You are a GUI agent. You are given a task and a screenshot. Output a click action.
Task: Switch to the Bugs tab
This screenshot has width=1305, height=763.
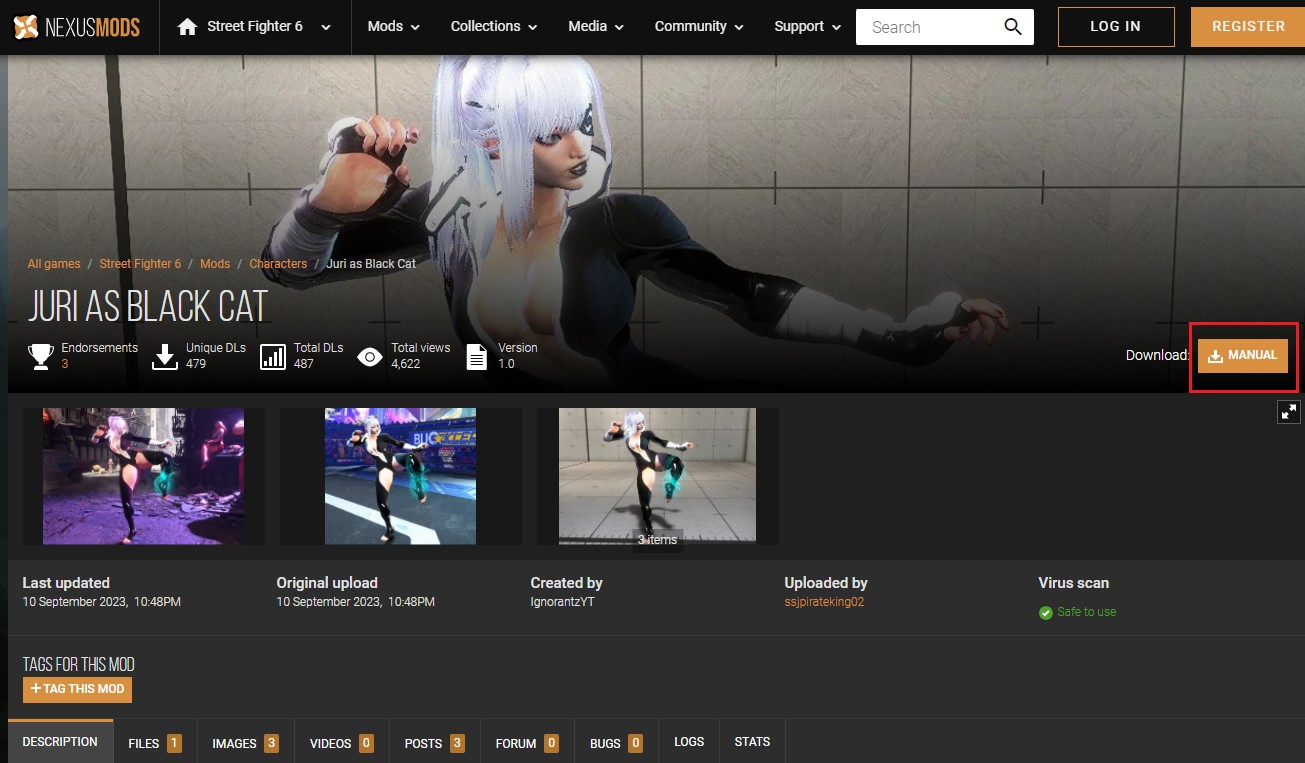[616, 743]
